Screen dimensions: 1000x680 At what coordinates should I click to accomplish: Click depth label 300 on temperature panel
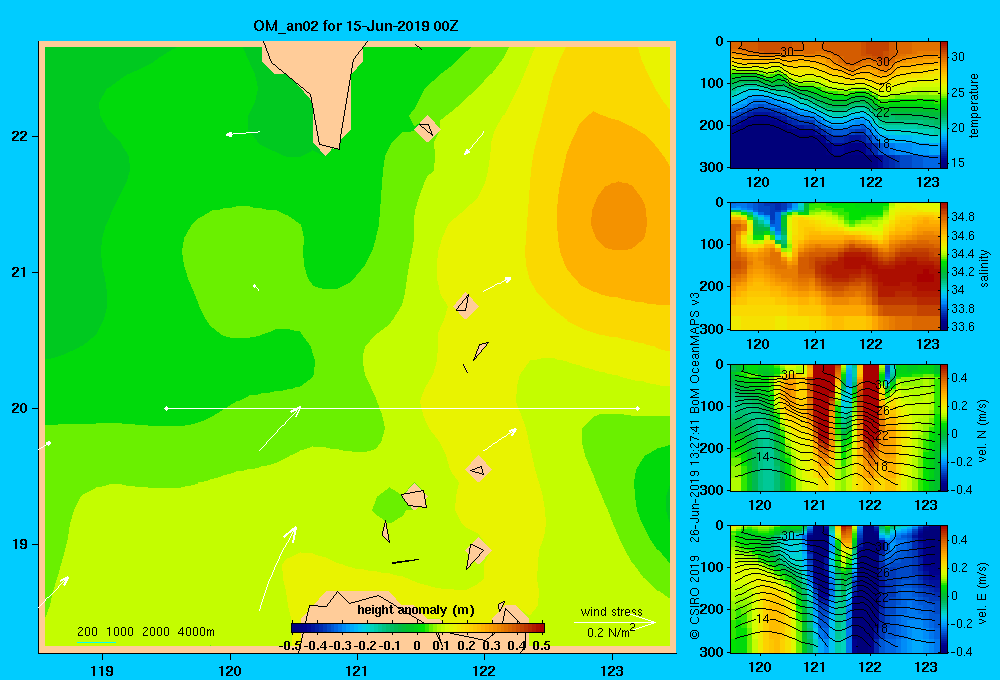(712, 167)
